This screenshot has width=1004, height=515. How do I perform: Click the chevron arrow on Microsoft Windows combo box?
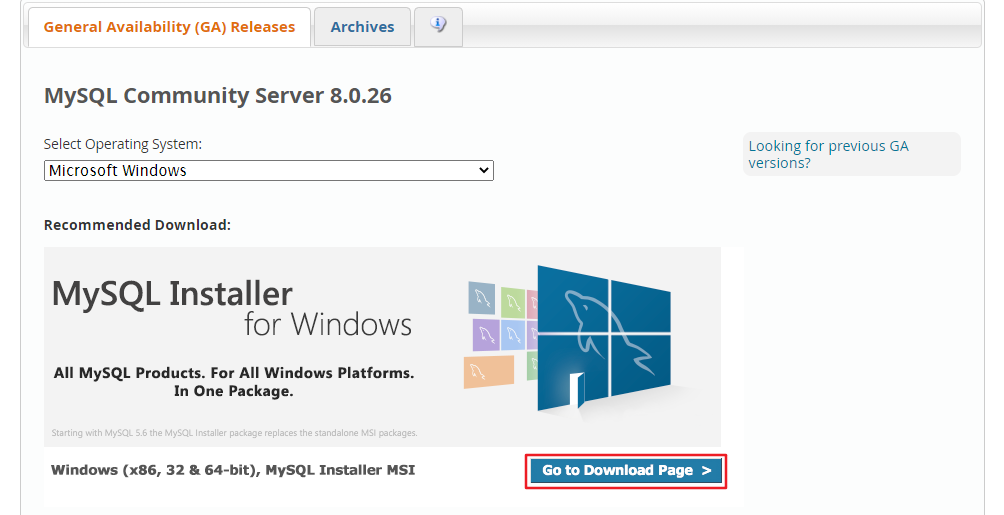click(x=484, y=170)
